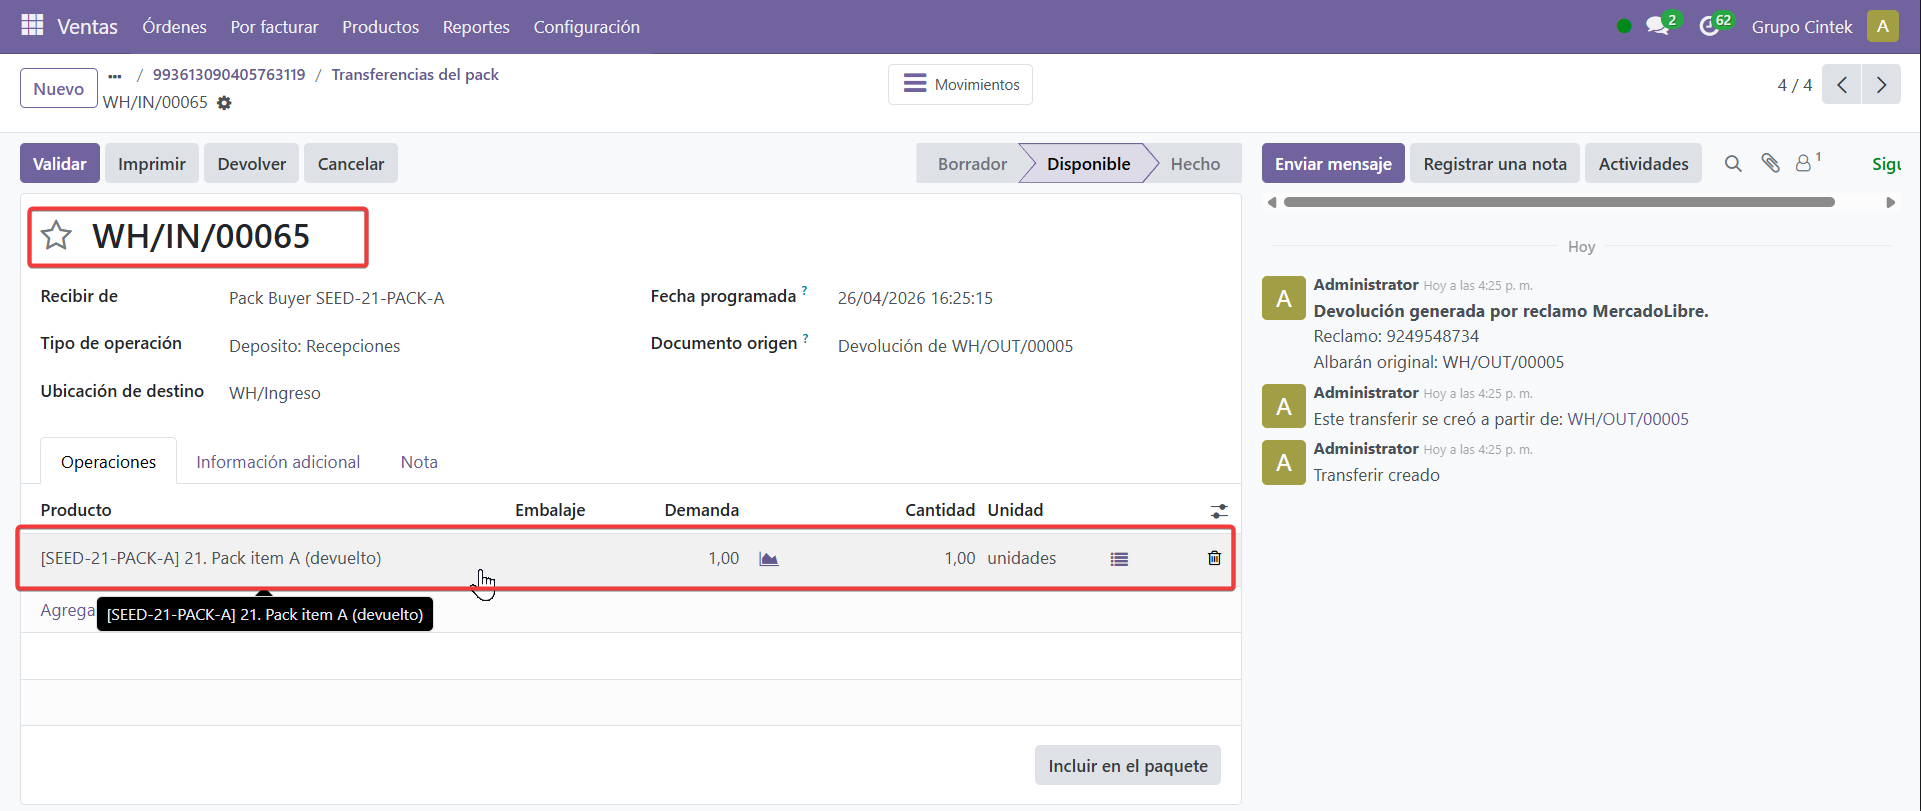Click Fecha programada help question mark
The width and height of the screenshot is (1921, 811).
click(x=804, y=291)
